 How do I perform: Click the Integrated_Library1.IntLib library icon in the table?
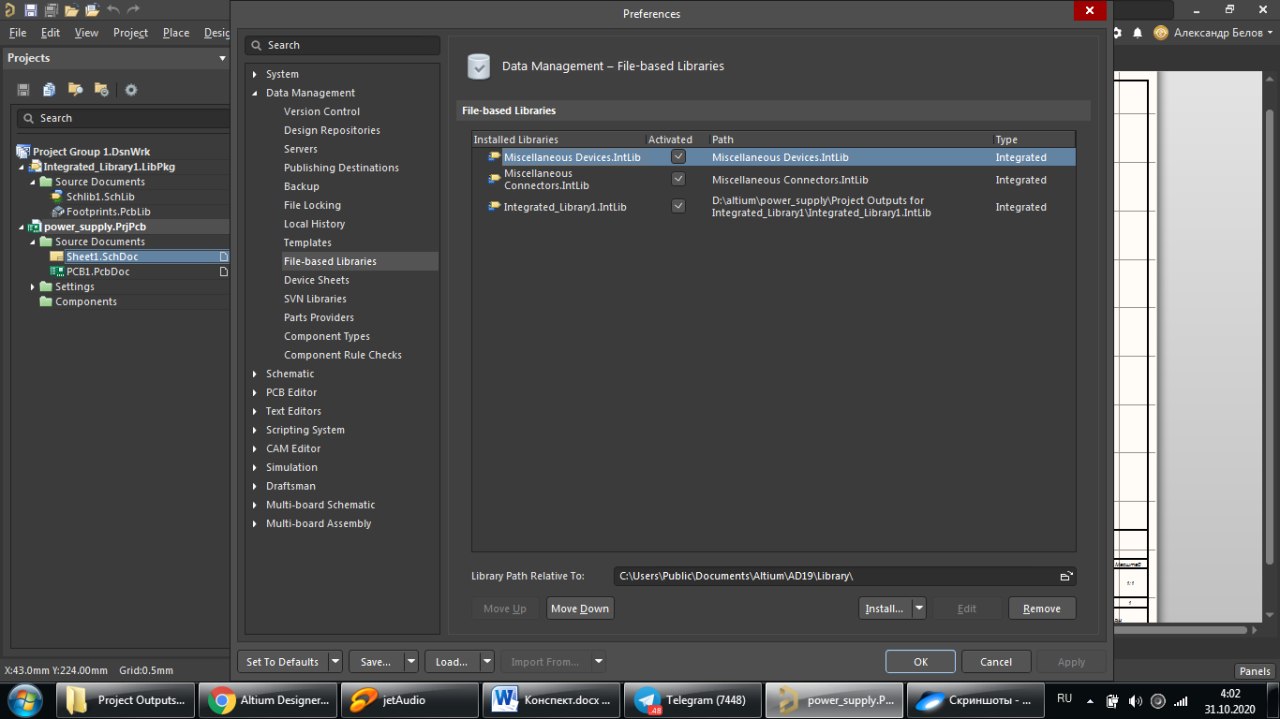[x=494, y=207]
